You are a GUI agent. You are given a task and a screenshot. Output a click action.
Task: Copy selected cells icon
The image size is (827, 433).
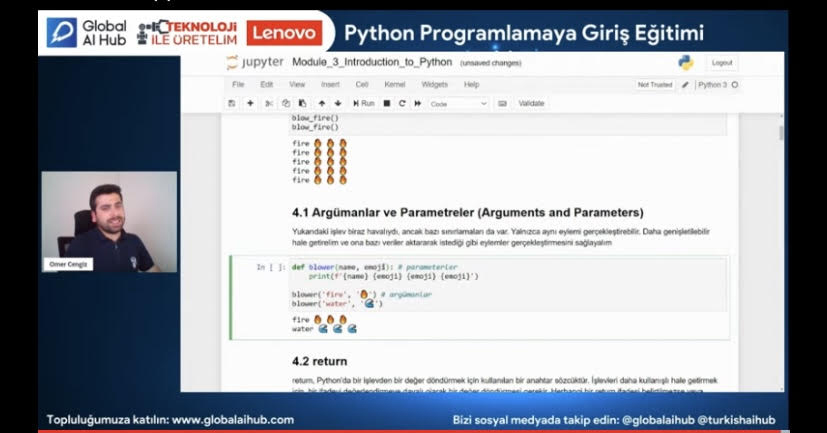click(286, 103)
